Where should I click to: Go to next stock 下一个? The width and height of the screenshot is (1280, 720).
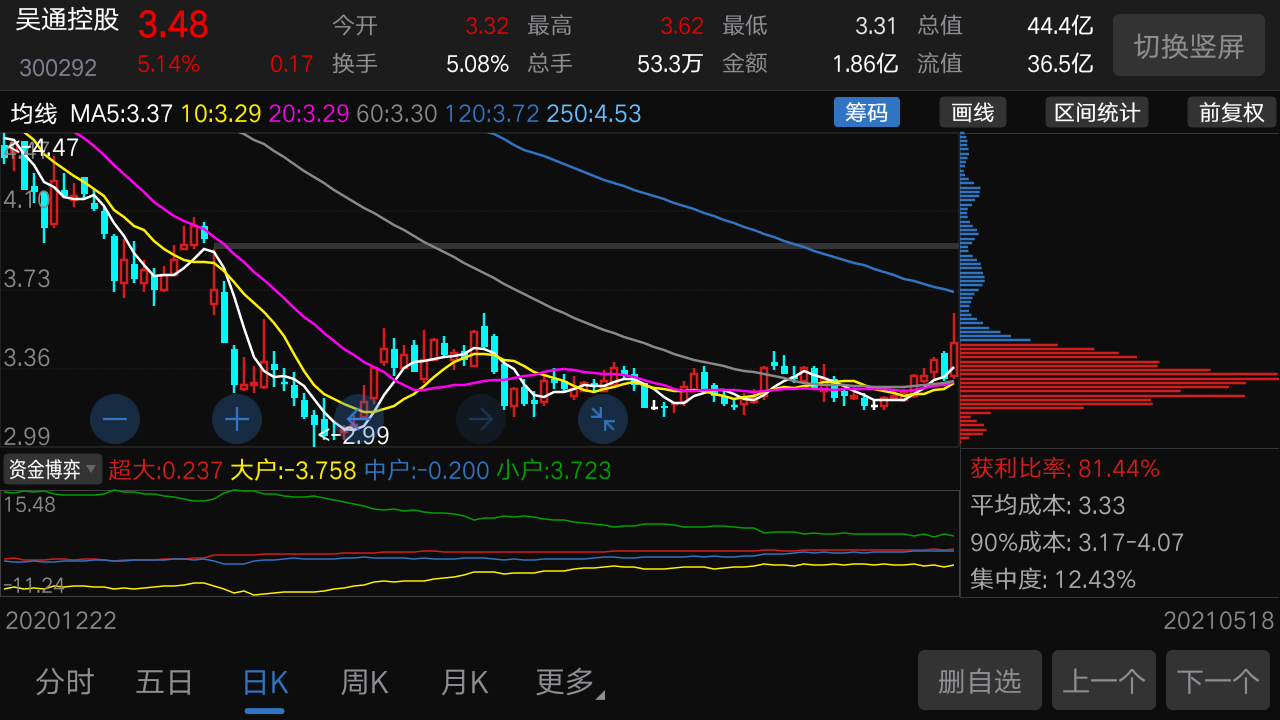coord(1218,681)
